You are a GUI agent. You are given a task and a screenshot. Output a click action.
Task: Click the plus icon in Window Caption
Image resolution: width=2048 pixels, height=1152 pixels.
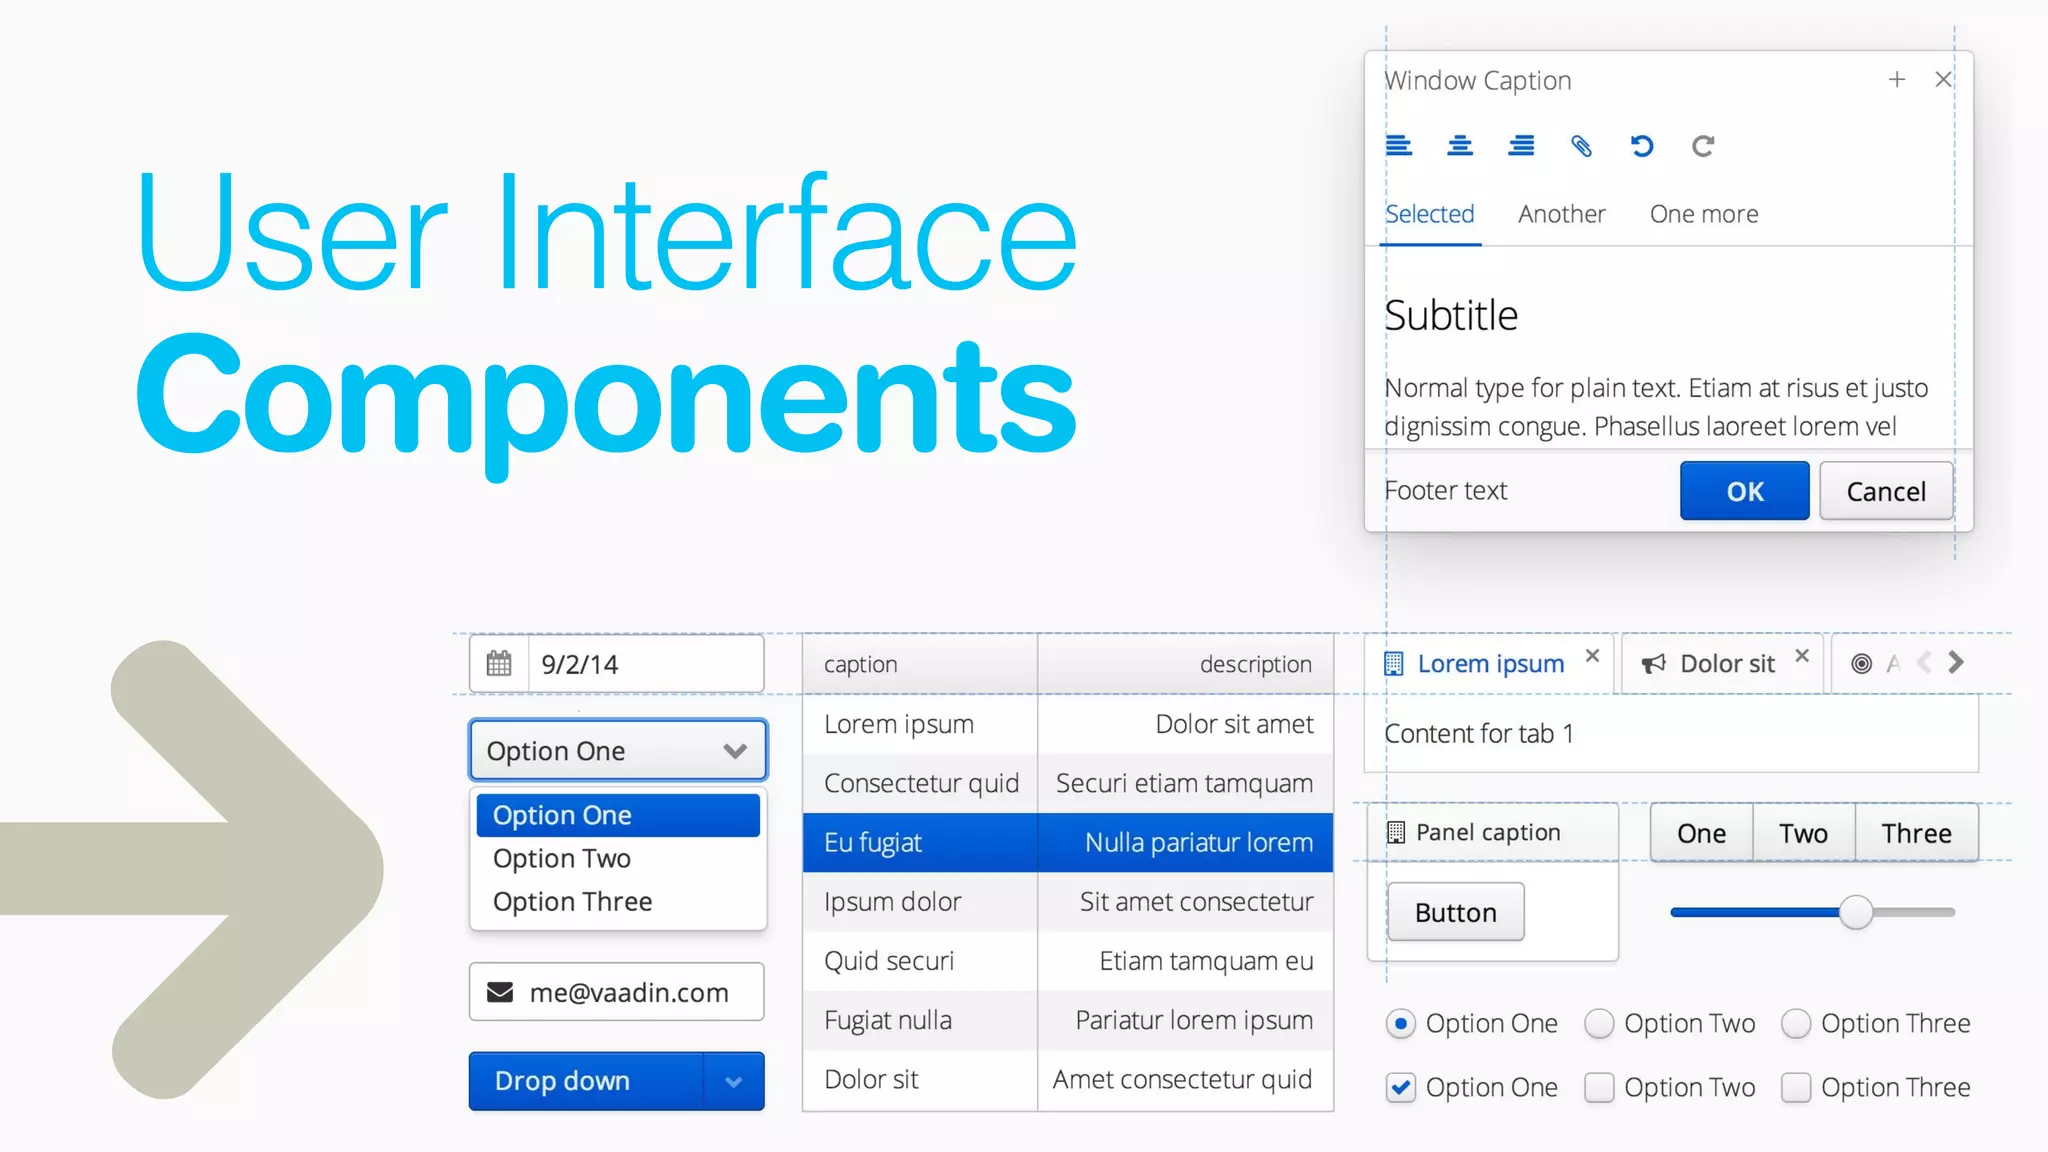tap(1896, 79)
